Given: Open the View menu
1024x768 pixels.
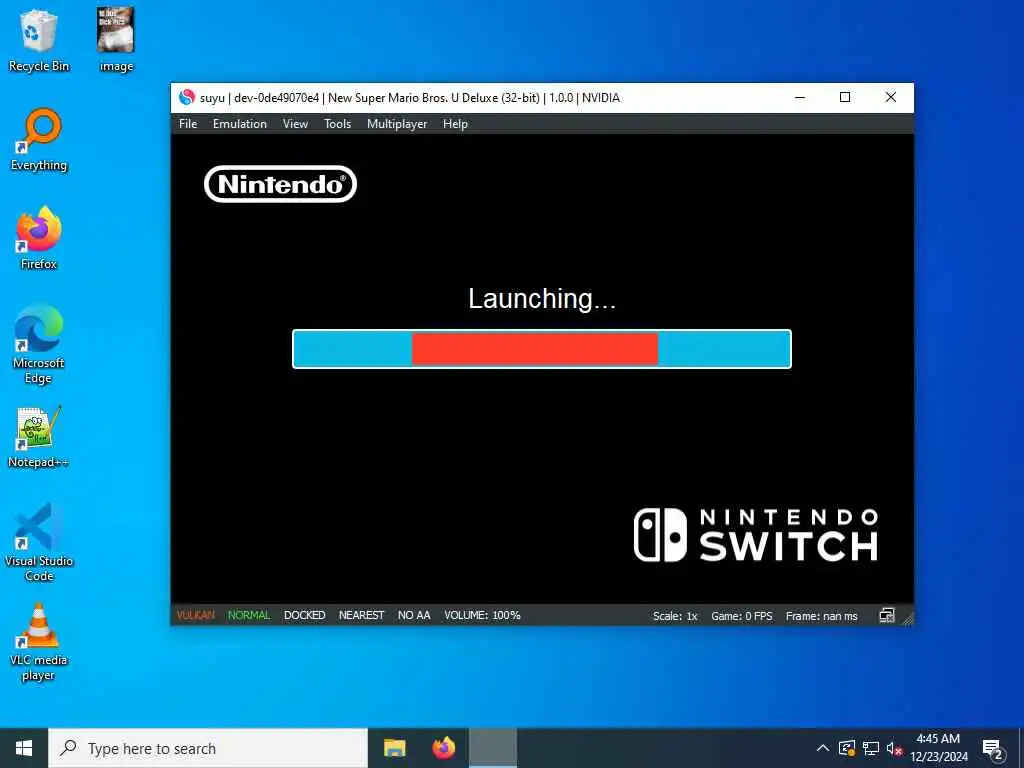Looking at the screenshot, I should [x=295, y=123].
